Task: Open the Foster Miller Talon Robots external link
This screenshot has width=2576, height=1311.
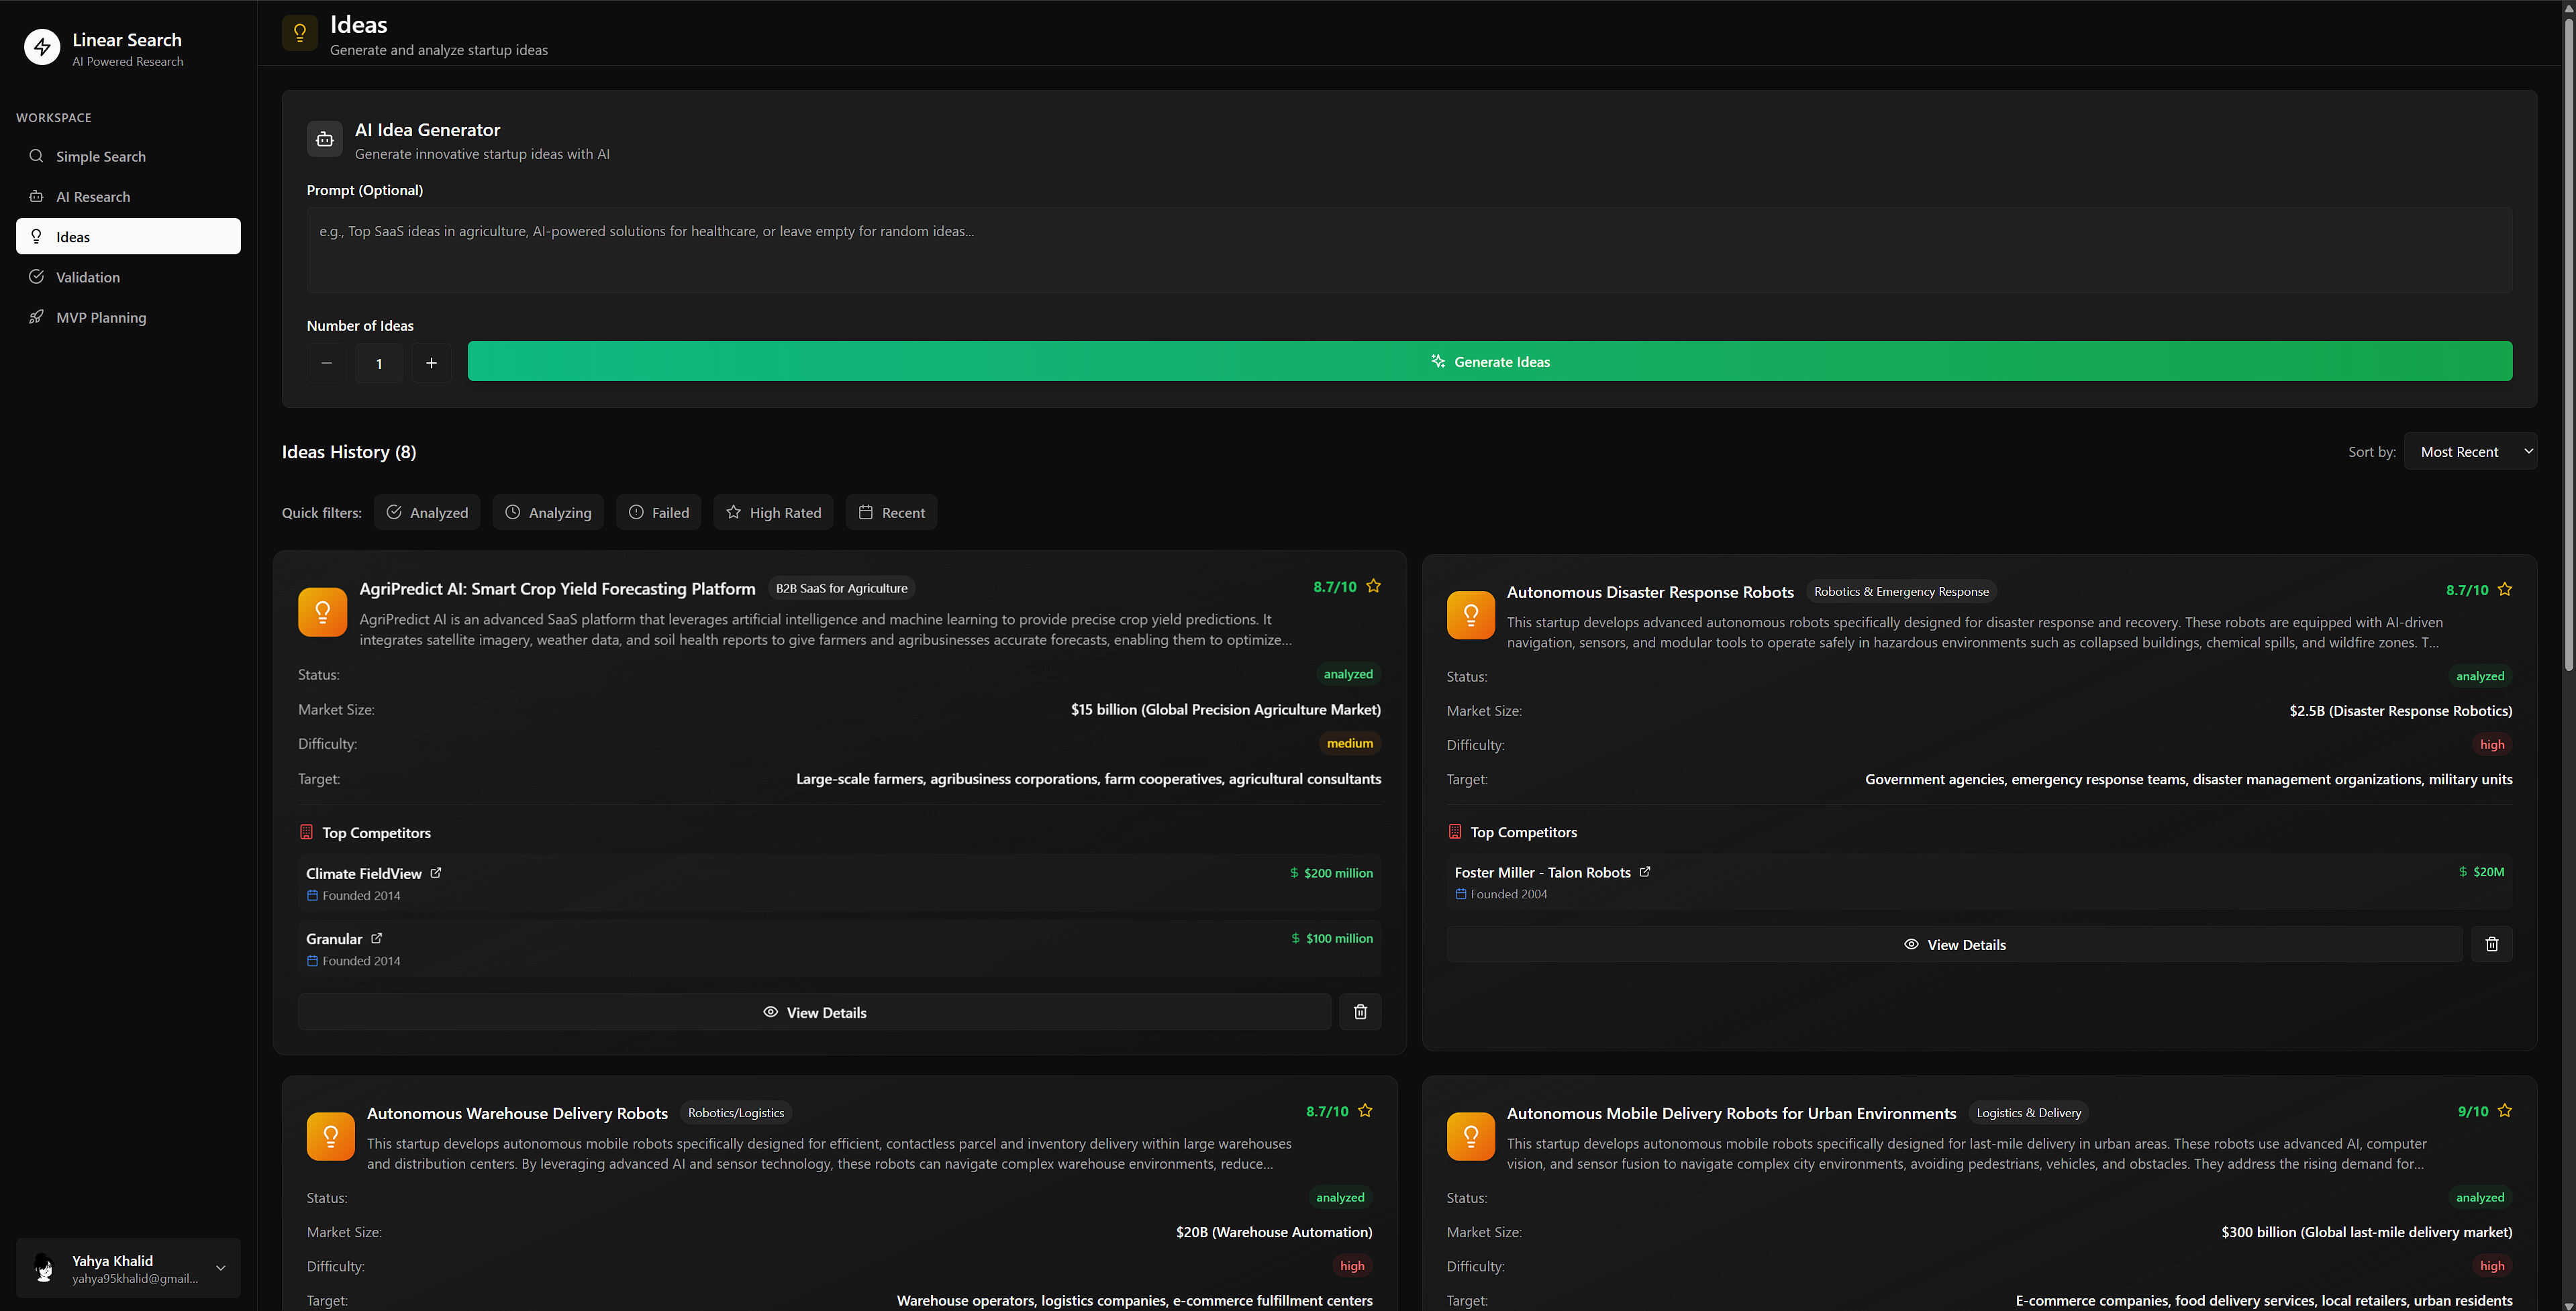Action: (x=1645, y=872)
